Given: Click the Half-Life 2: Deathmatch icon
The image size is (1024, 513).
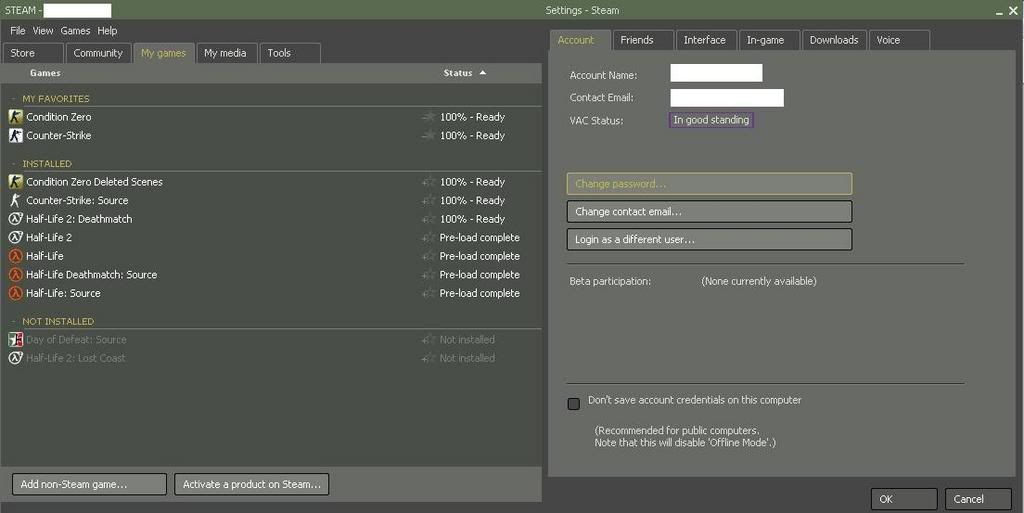Looking at the screenshot, I should (x=15, y=219).
